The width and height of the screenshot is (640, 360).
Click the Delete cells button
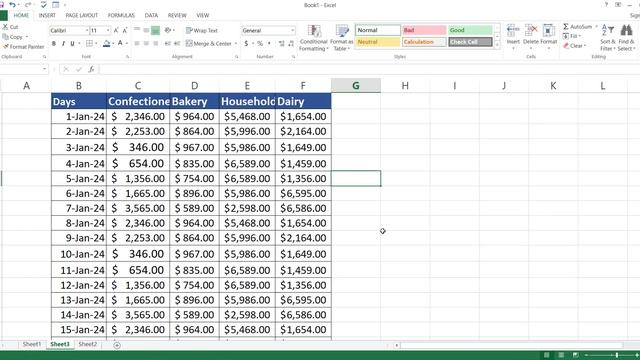[x=531, y=37]
